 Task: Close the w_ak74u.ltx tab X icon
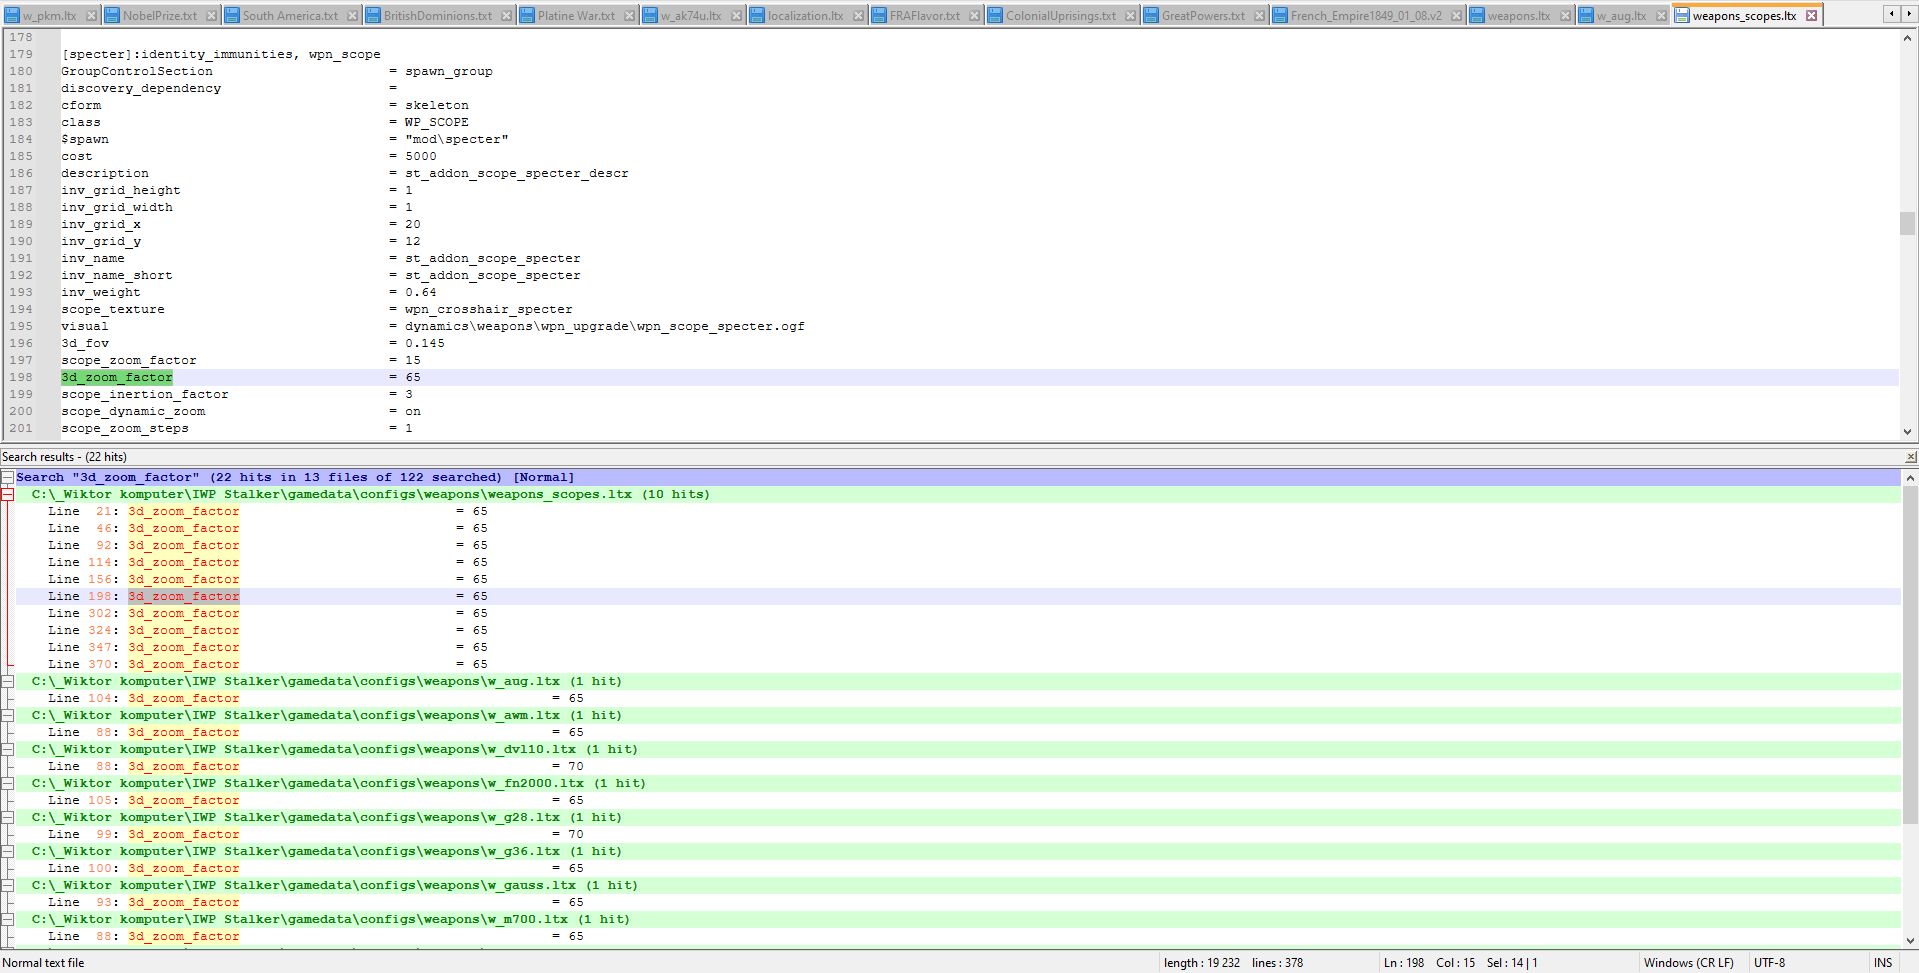point(737,16)
